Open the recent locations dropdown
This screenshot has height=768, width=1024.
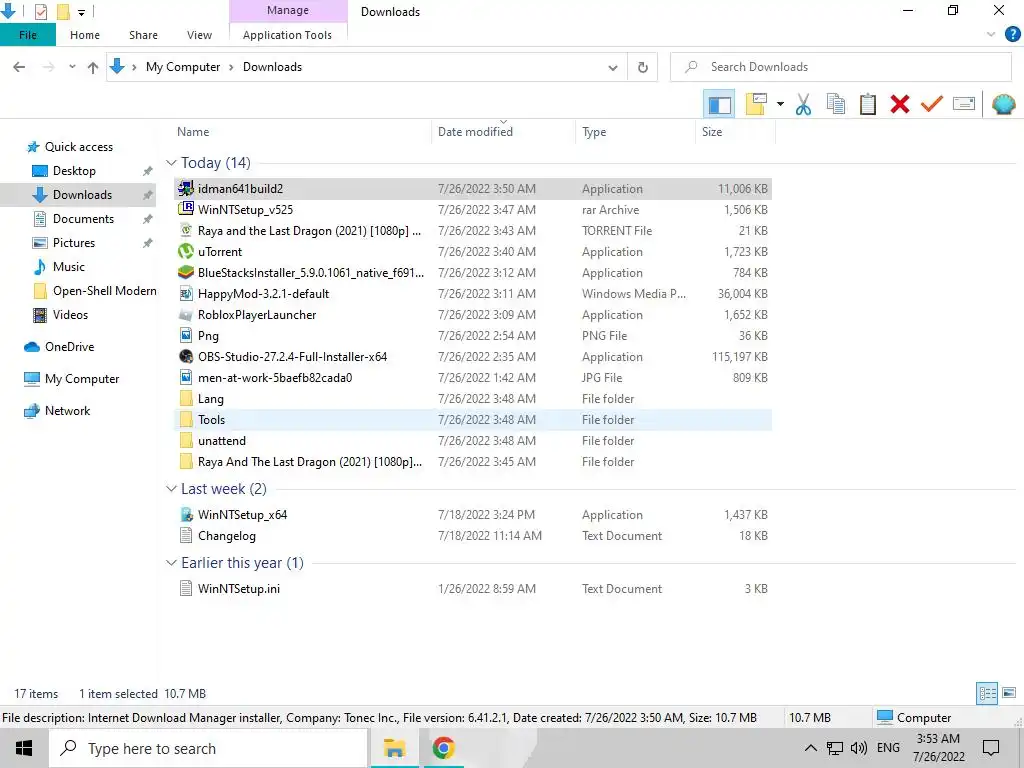tap(72, 67)
